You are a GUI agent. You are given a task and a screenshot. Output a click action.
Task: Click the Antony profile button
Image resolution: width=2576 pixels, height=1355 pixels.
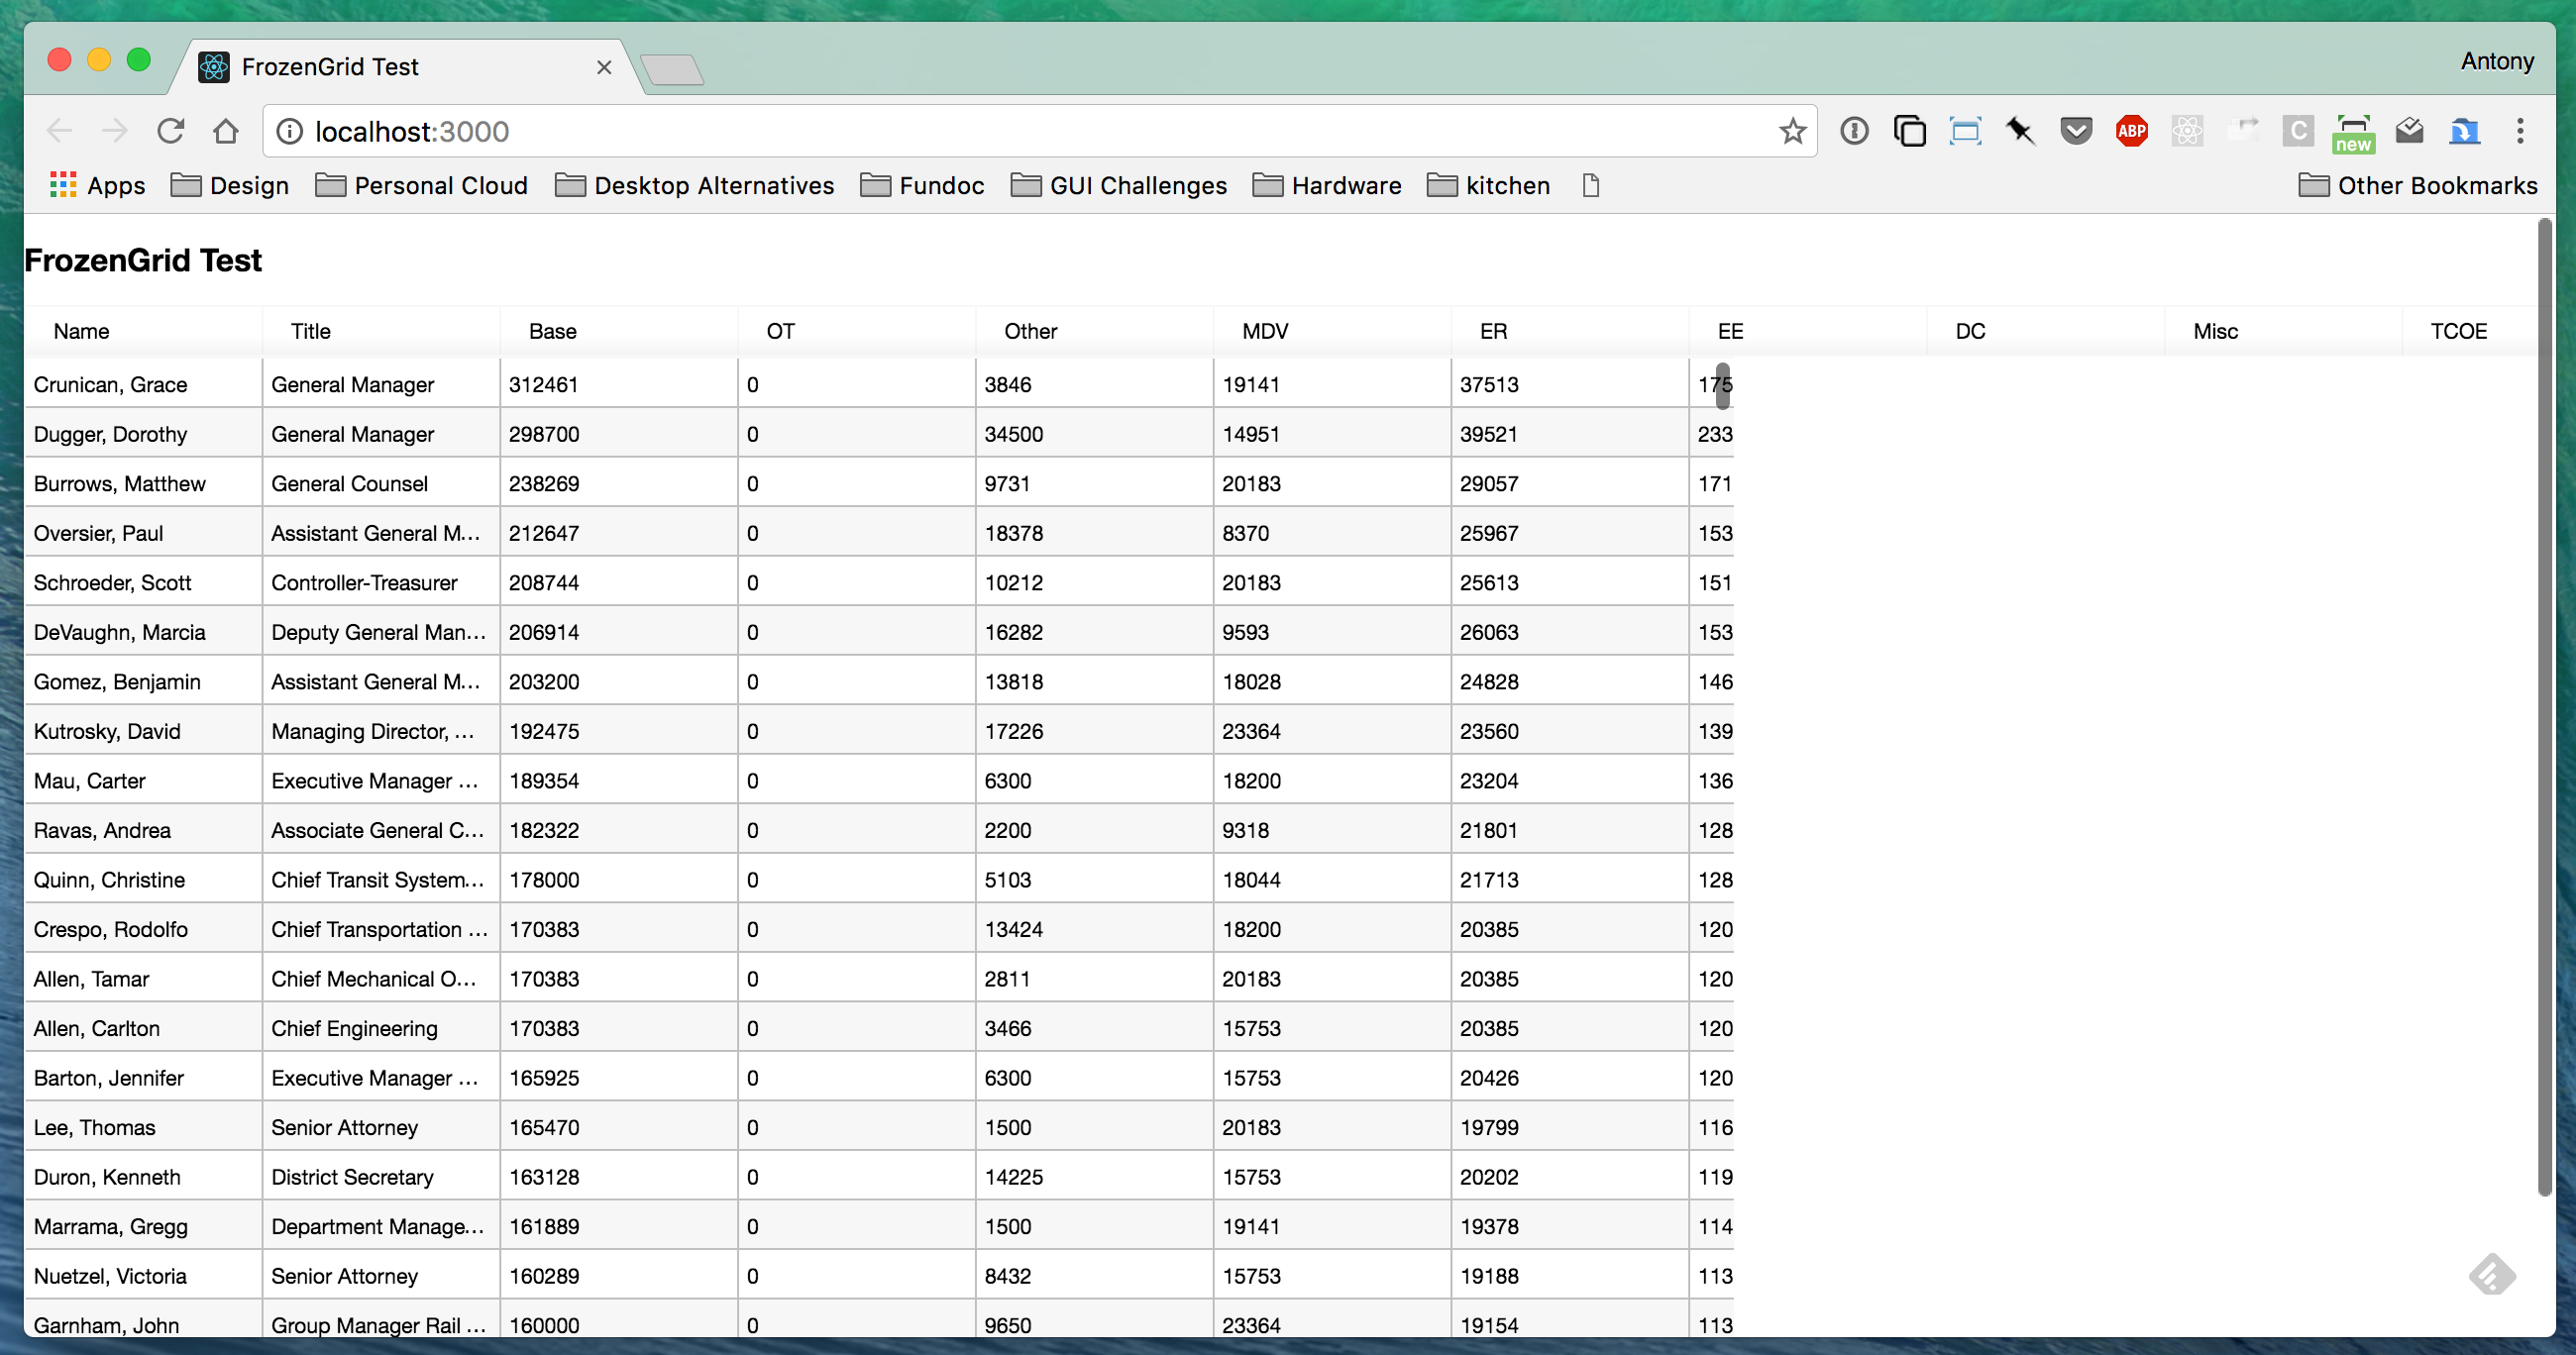click(2496, 61)
